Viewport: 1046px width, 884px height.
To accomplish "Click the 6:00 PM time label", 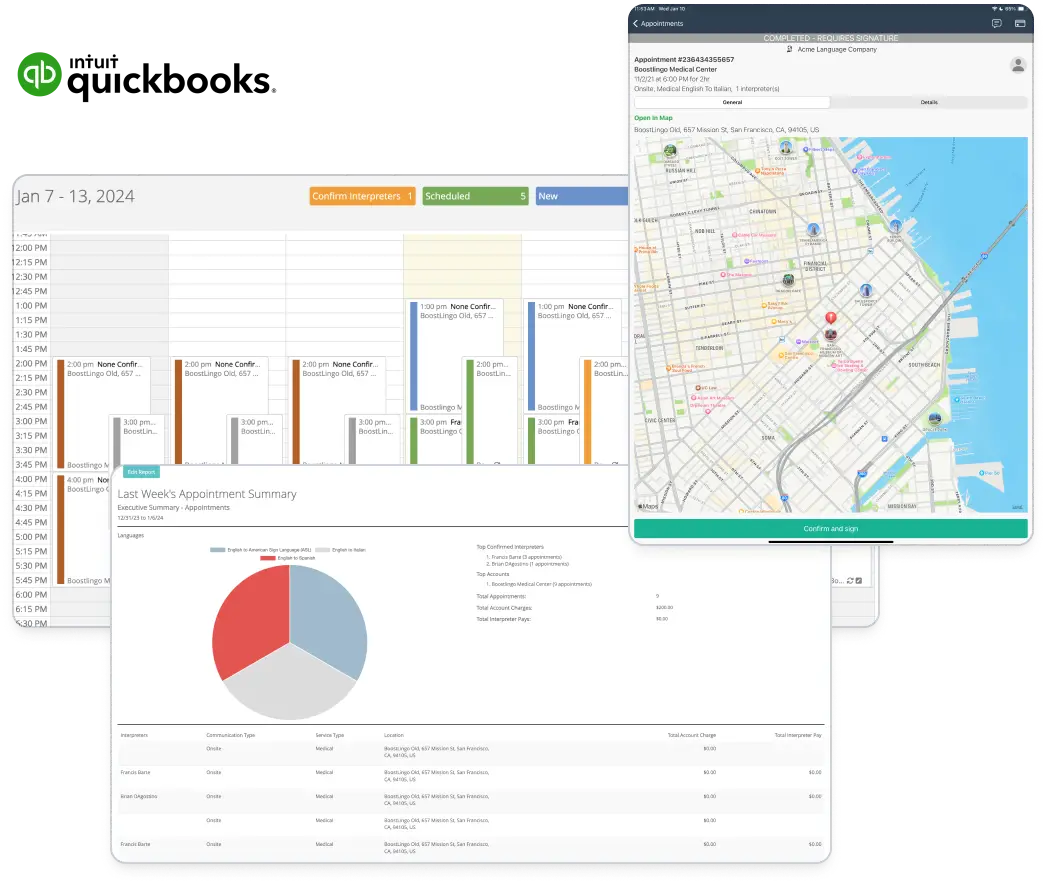I will [32, 594].
